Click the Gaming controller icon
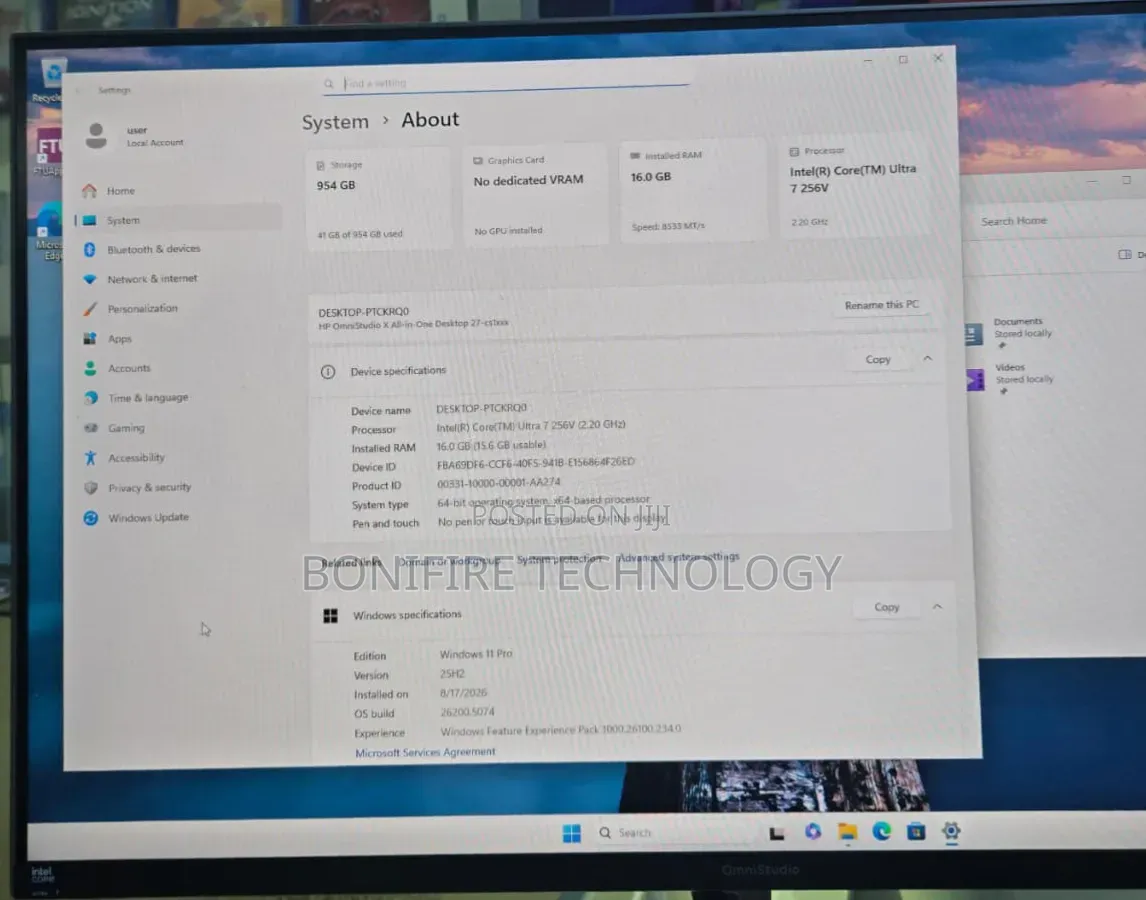1146x900 pixels. click(91, 428)
